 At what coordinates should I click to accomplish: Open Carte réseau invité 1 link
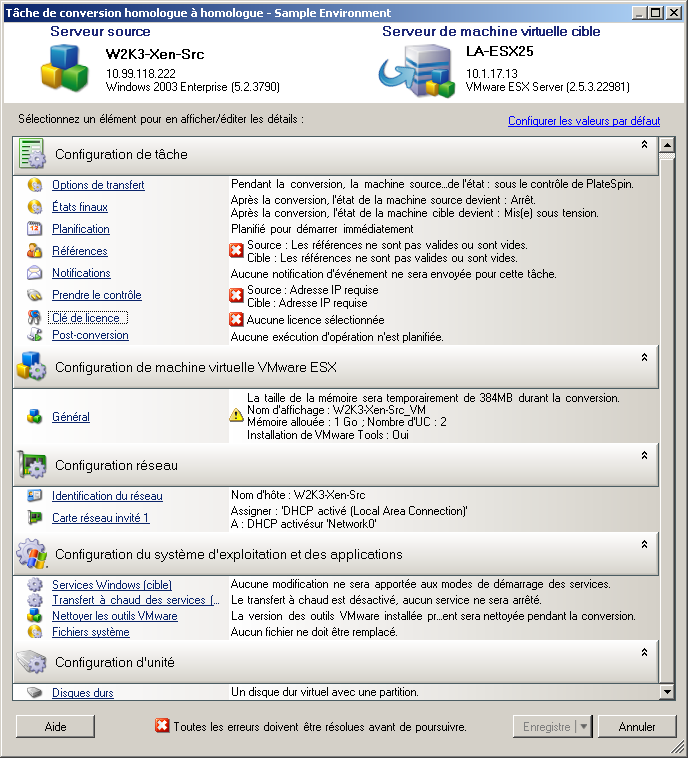pos(101,518)
